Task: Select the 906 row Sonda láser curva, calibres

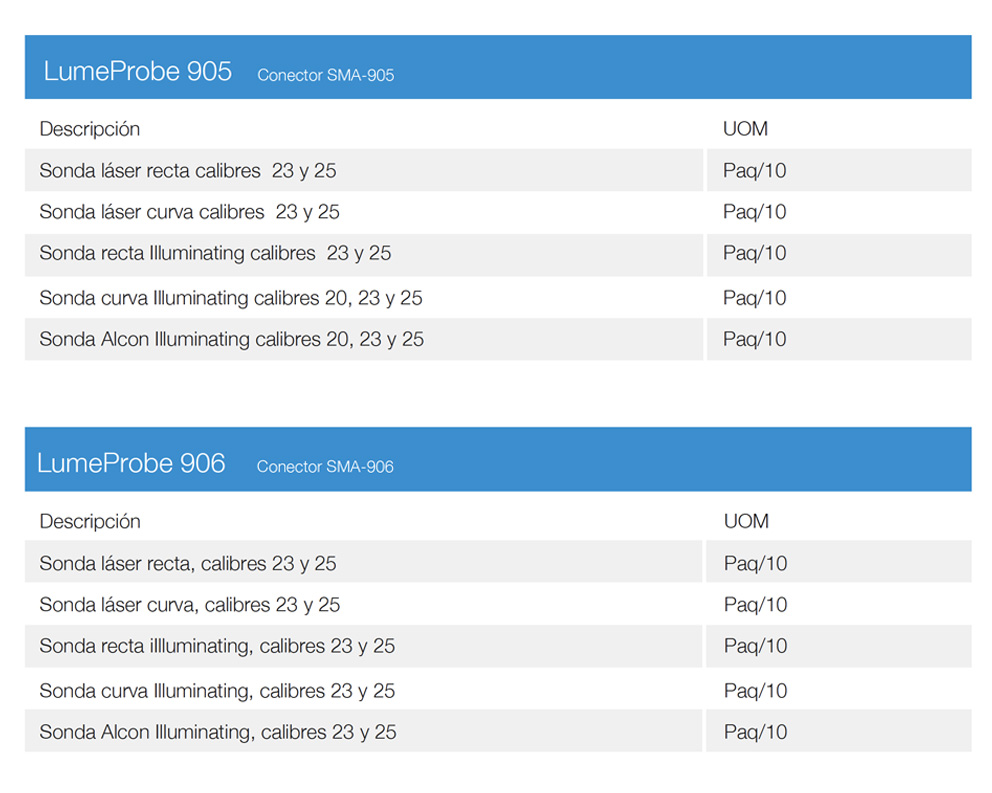Action: pyautogui.click(x=189, y=605)
